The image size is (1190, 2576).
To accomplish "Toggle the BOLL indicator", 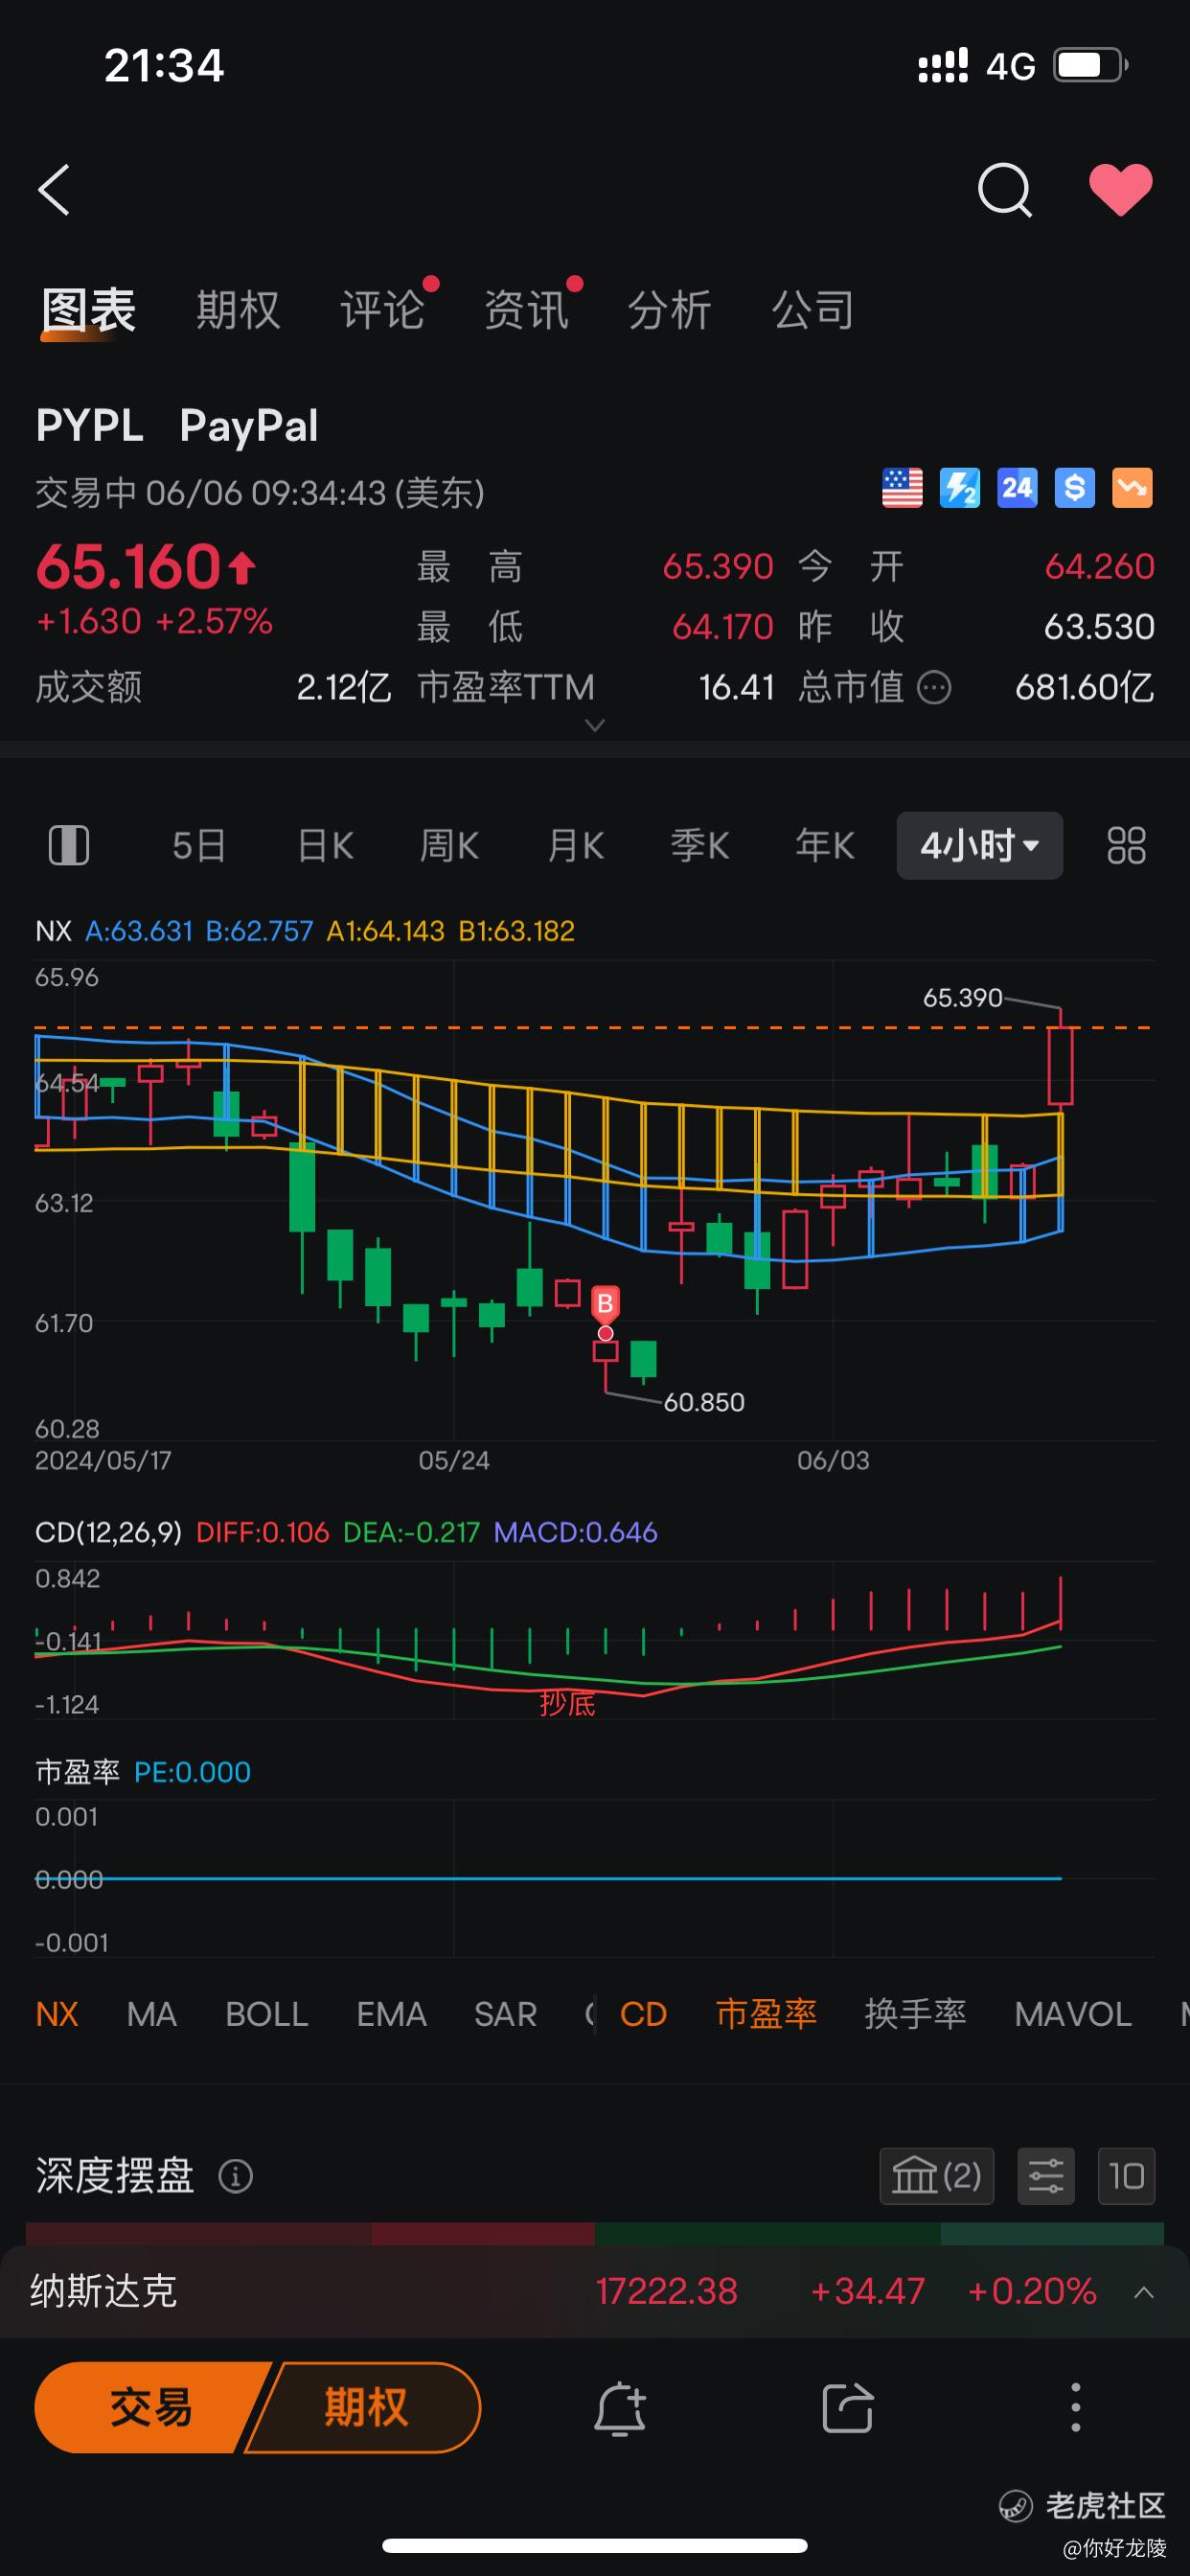I will [267, 2014].
